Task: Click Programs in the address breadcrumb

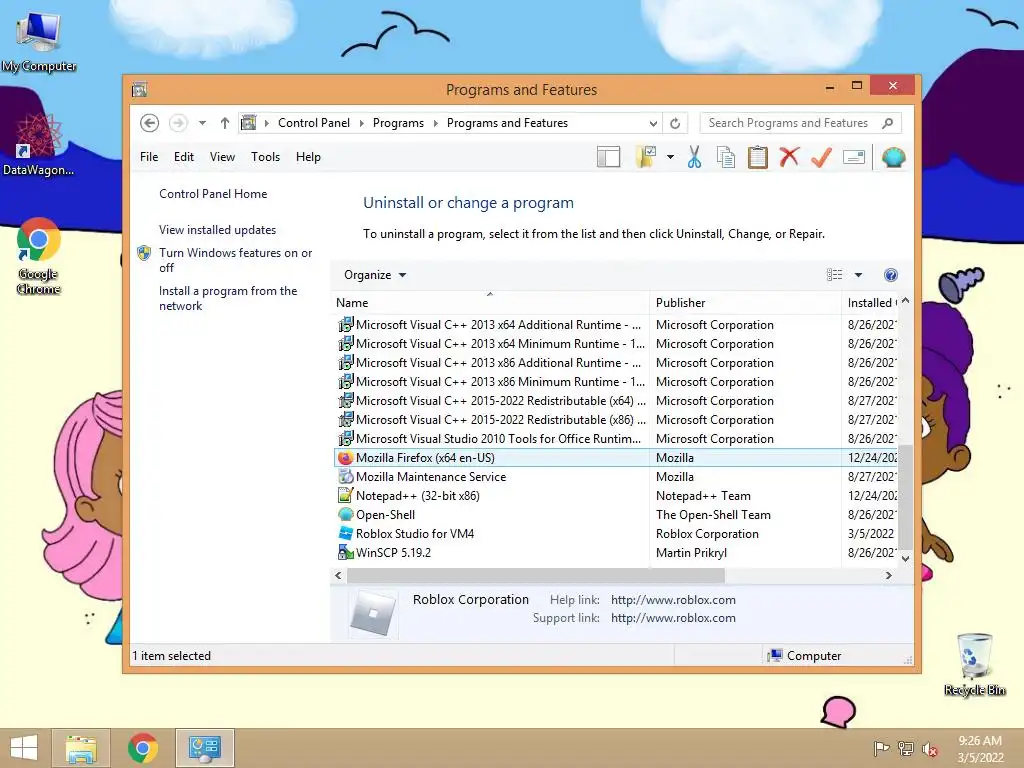Action: coord(398,123)
